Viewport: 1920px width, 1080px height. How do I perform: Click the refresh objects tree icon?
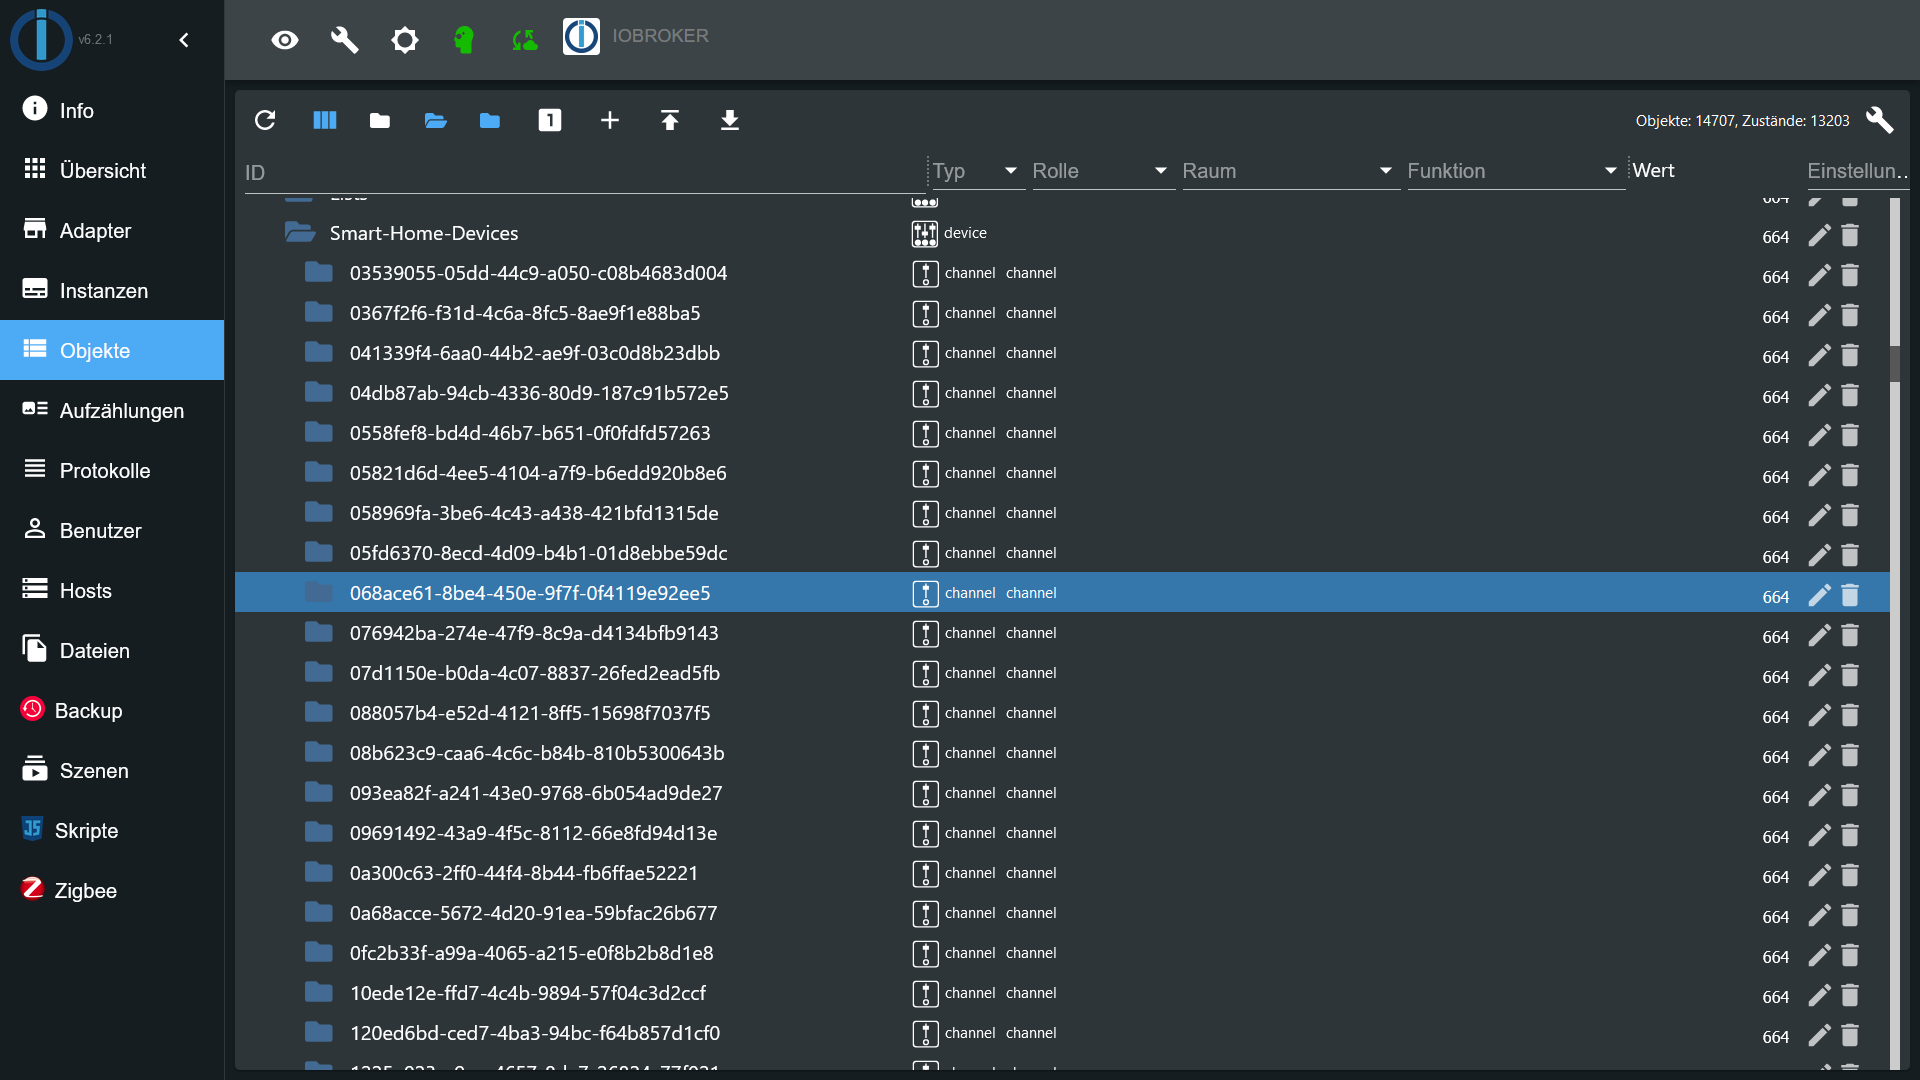pos(265,121)
